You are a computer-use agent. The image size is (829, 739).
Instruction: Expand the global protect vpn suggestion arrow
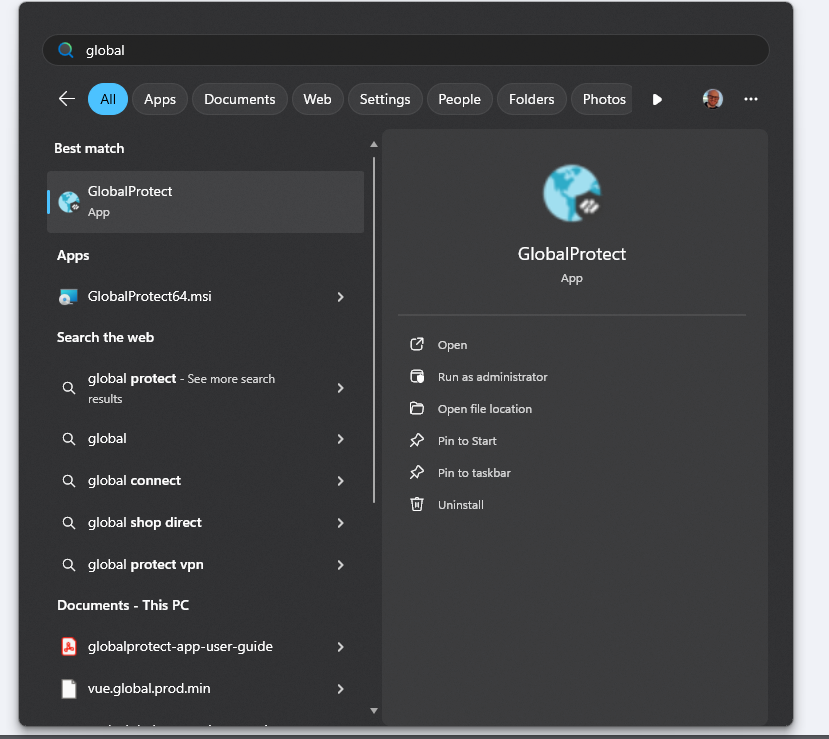pyautogui.click(x=341, y=565)
